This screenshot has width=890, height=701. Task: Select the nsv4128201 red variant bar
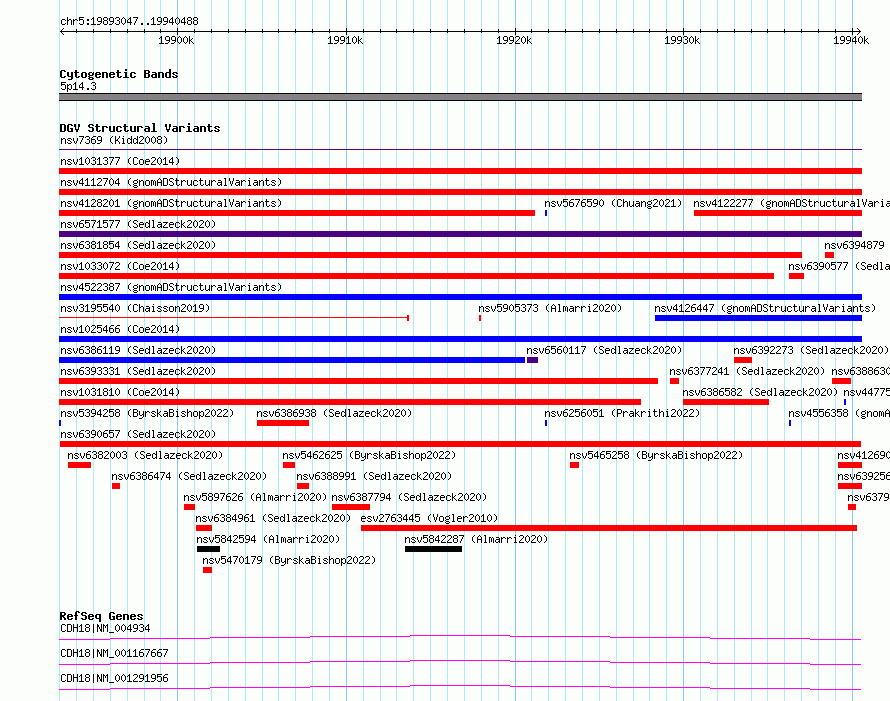coord(297,213)
